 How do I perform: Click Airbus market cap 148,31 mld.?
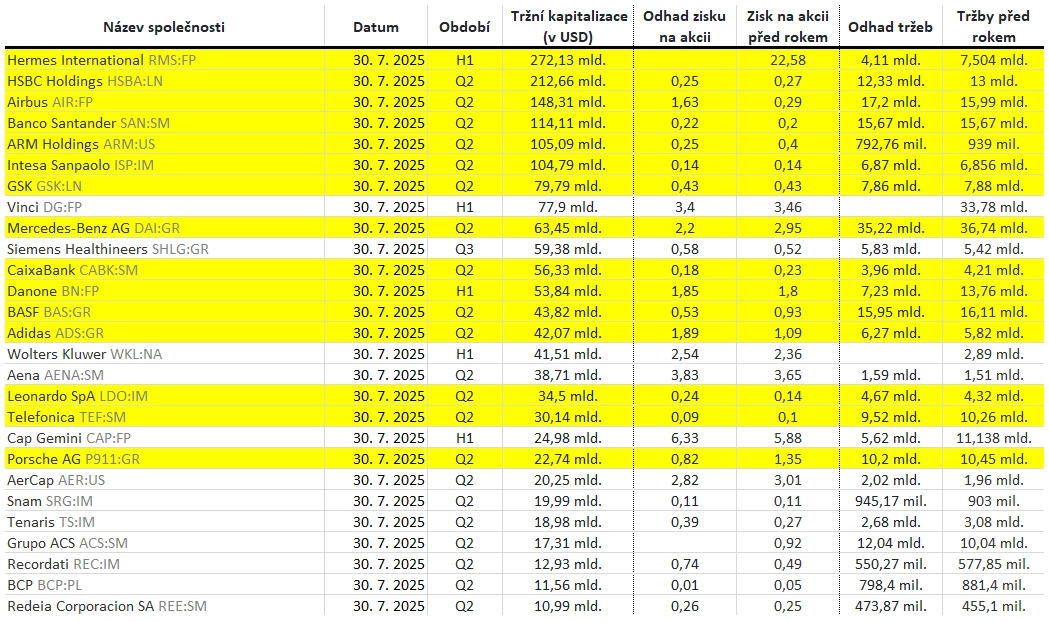[x=568, y=102]
